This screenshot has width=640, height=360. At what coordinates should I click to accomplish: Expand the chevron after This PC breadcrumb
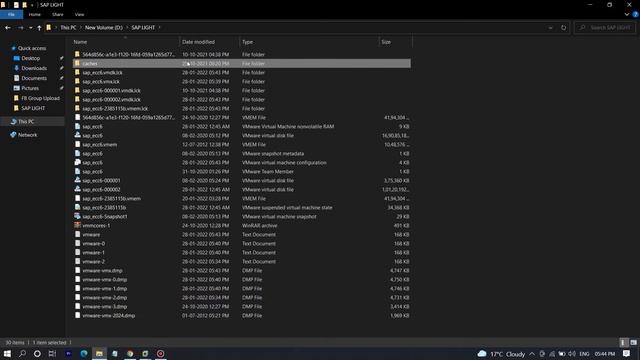click(80, 28)
